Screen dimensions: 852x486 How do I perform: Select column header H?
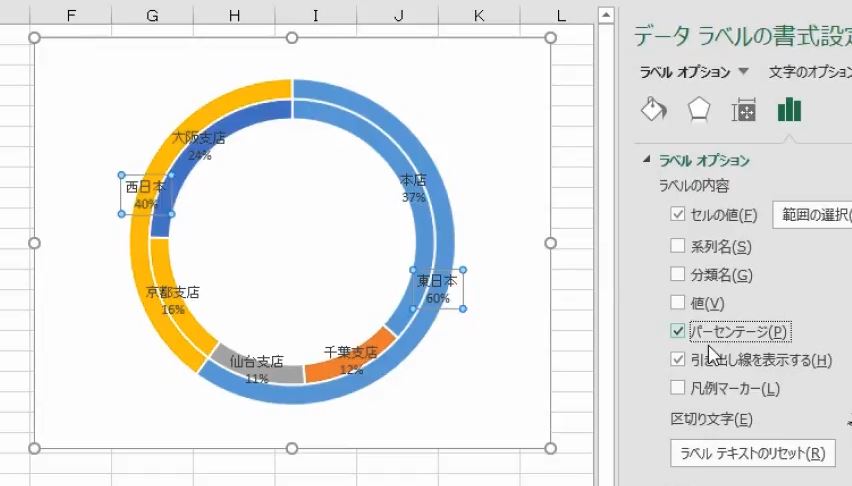(x=234, y=15)
